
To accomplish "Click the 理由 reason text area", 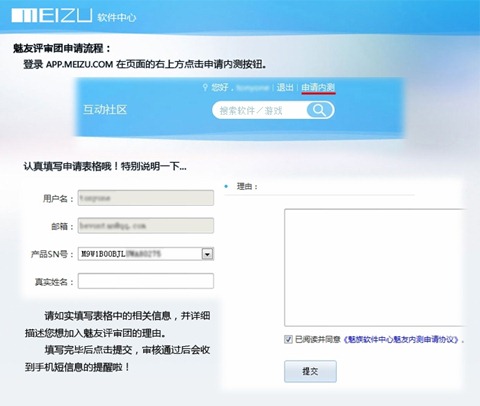I will click(374, 267).
